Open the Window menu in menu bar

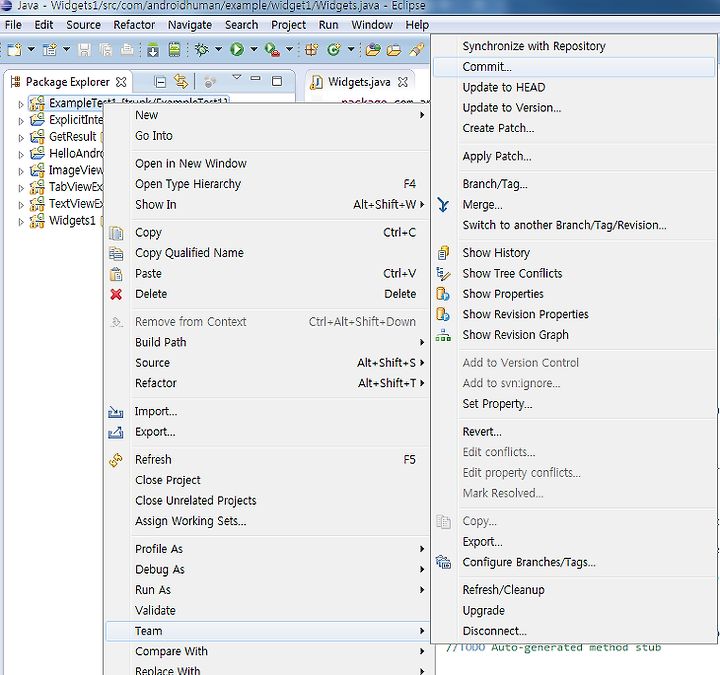click(372, 25)
